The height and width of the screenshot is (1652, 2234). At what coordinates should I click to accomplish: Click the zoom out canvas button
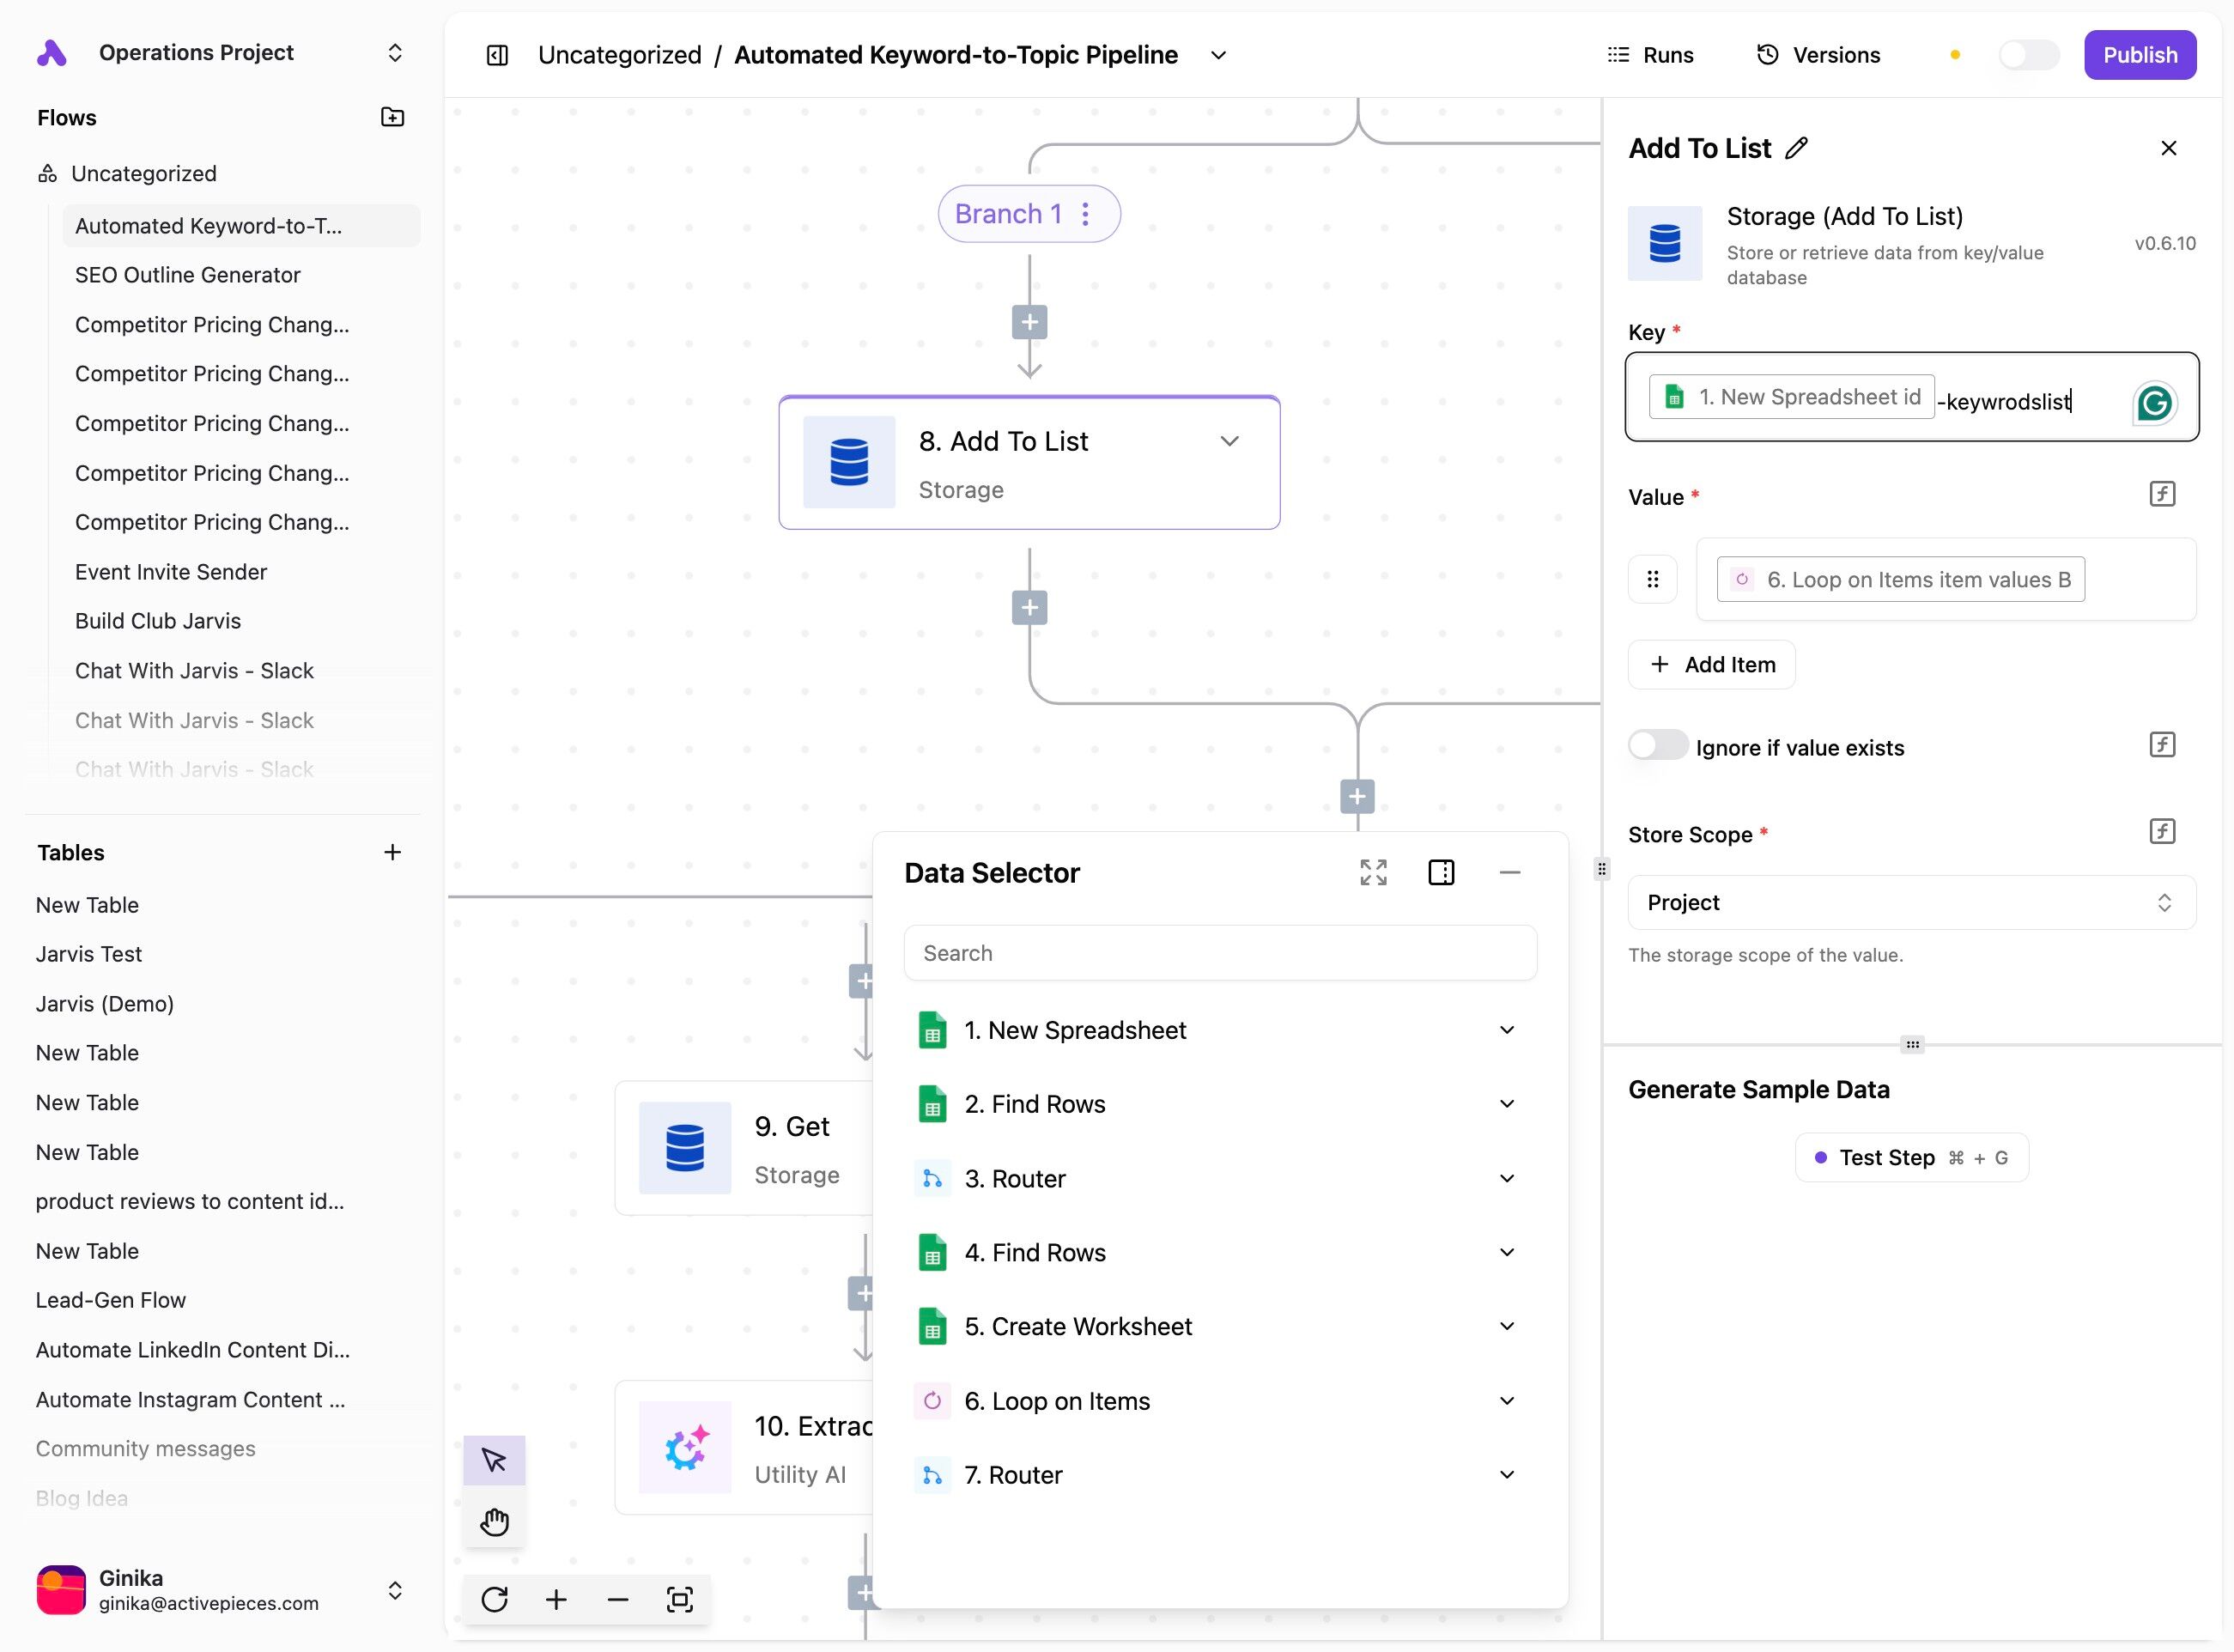617,1599
